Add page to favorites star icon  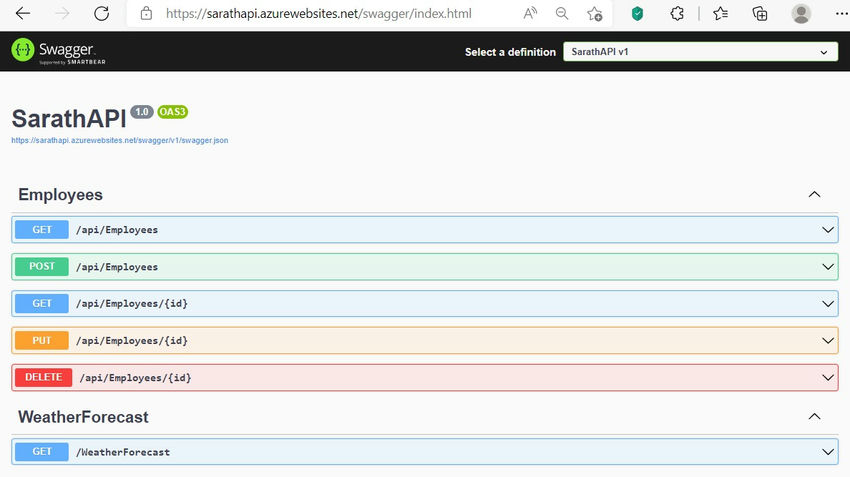point(595,14)
